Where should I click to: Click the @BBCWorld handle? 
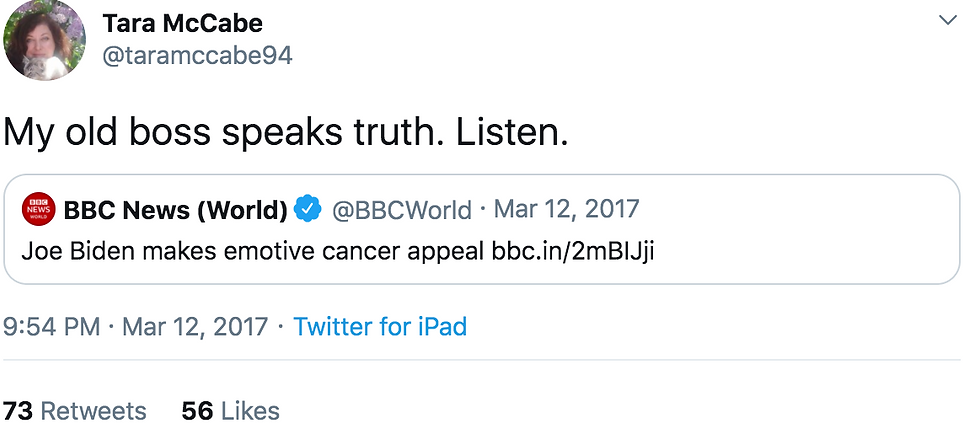401,210
